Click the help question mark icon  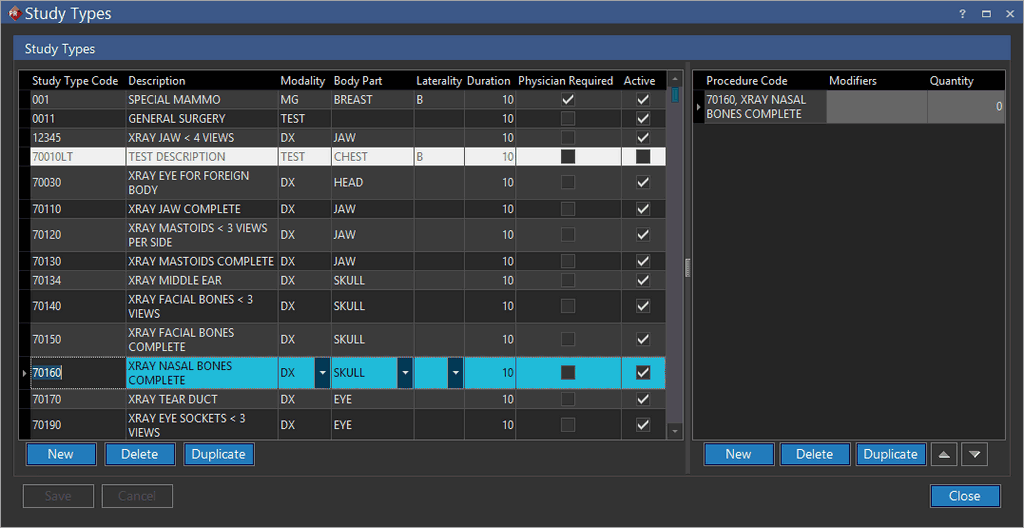click(x=962, y=14)
